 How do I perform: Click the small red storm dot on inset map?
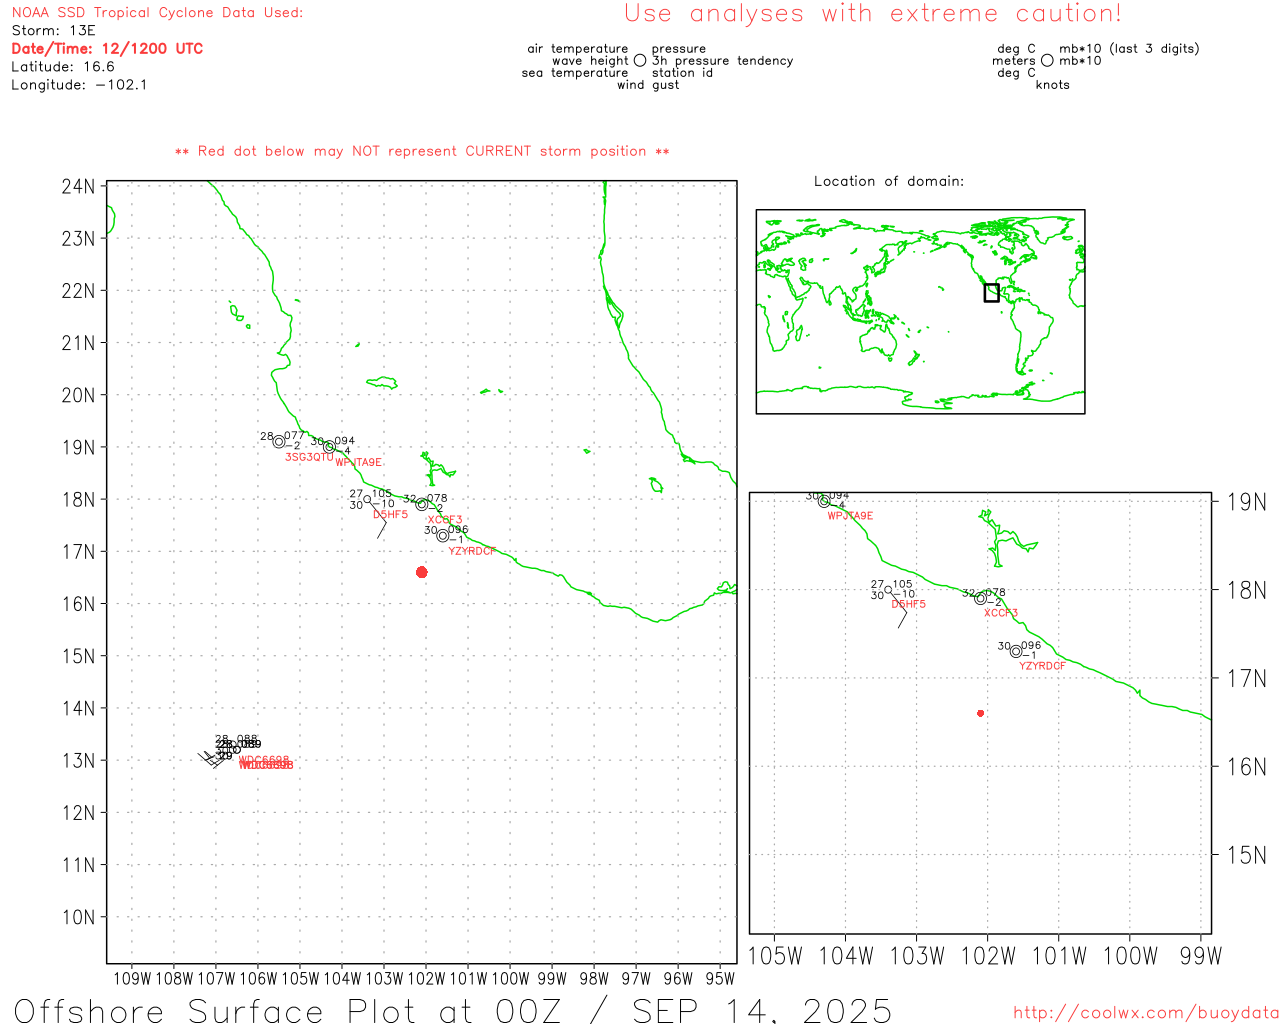pos(980,713)
